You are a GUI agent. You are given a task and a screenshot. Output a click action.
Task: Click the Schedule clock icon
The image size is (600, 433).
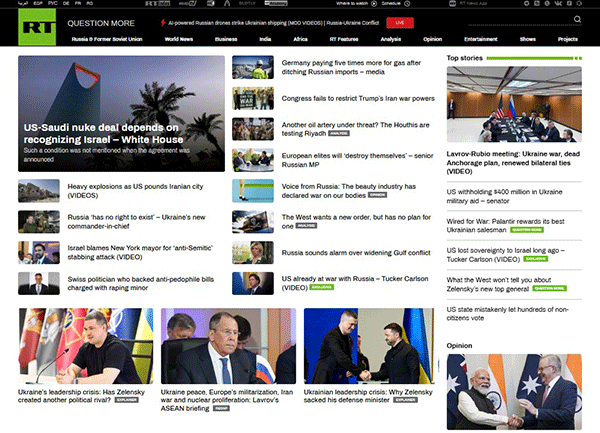[407, 3]
